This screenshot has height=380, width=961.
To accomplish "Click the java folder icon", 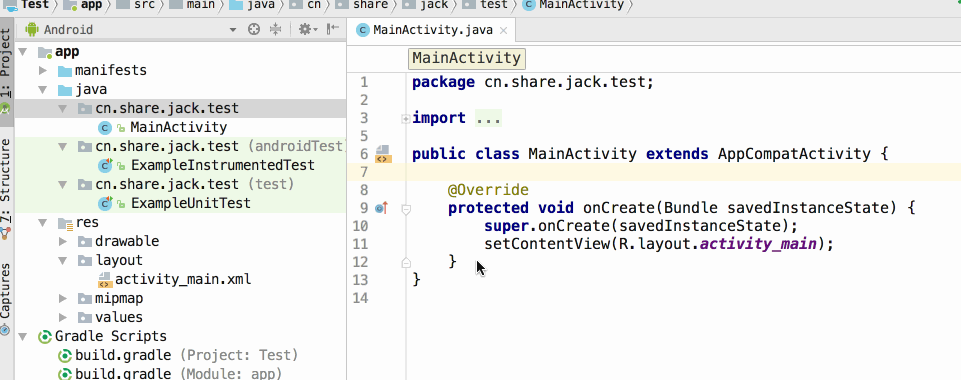I will click(x=65, y=90).
